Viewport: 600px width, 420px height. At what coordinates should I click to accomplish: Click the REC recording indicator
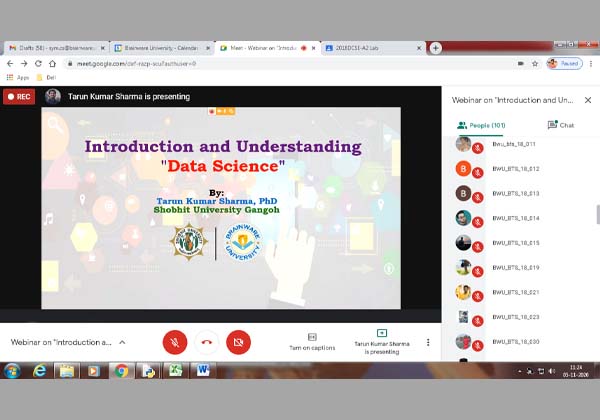coord(19,96)
